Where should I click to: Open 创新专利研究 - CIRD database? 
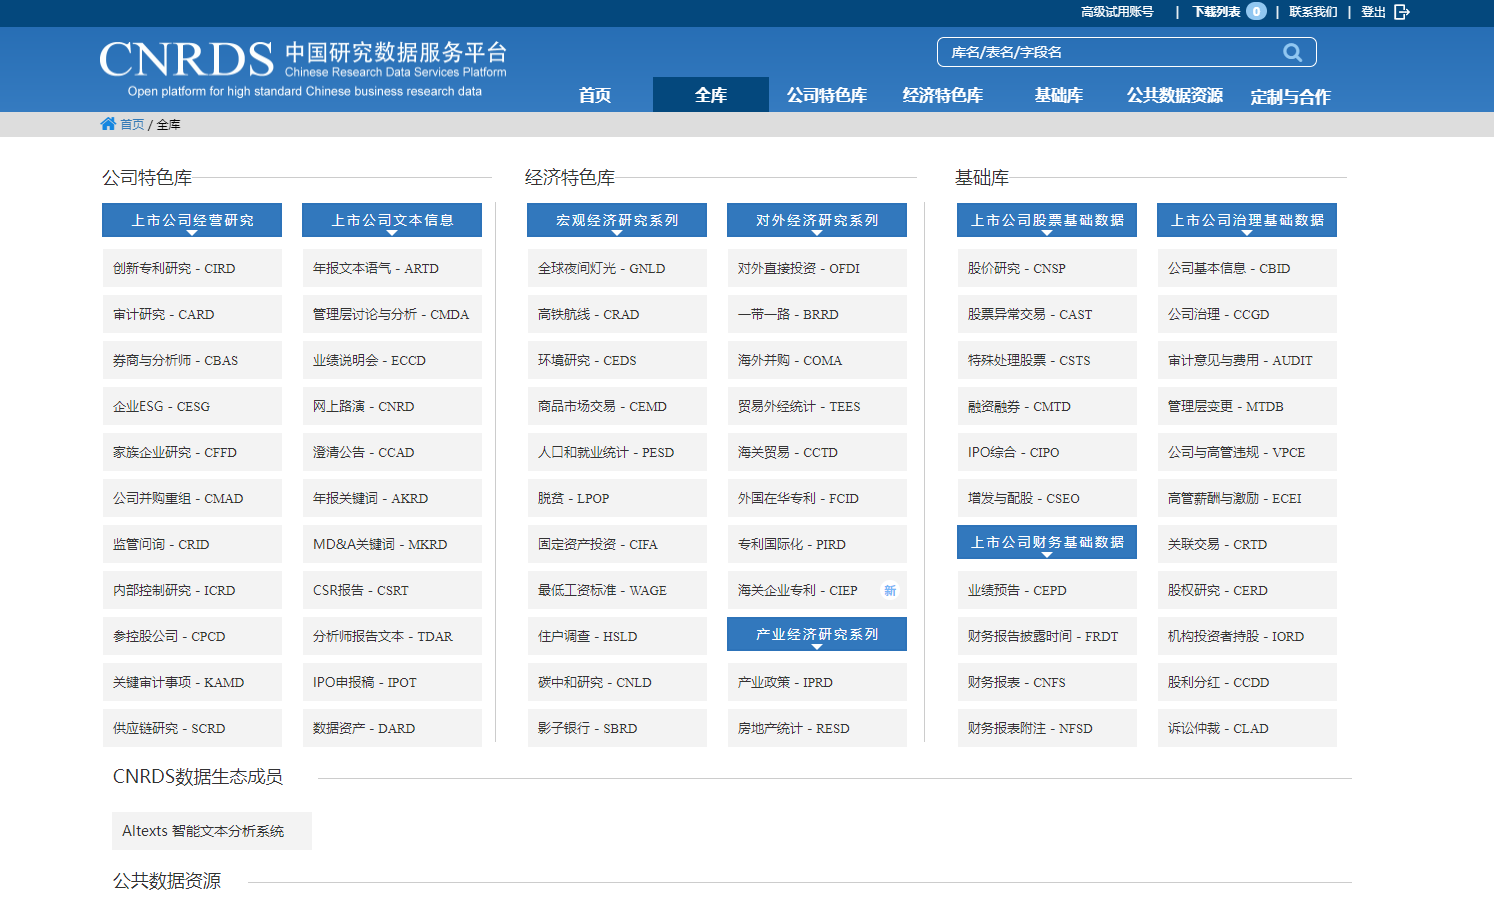(192, 268)
